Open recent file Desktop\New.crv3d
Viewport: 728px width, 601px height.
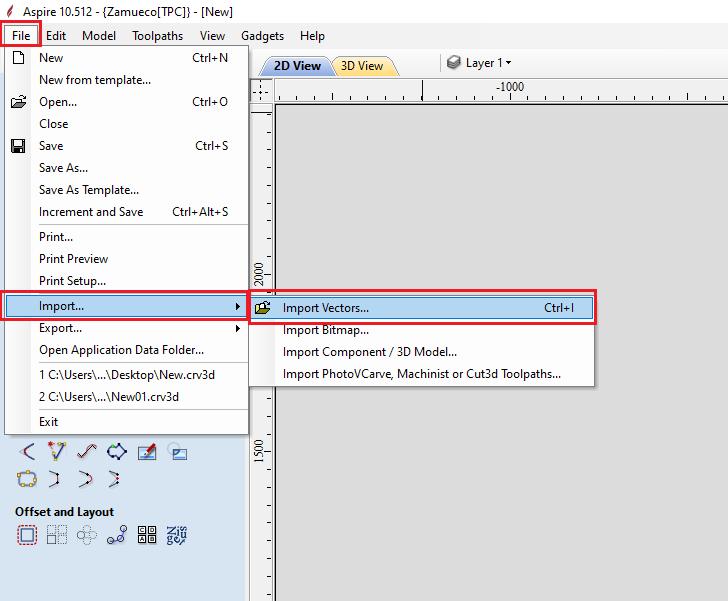pyautogui.click(x=126, y=375)
